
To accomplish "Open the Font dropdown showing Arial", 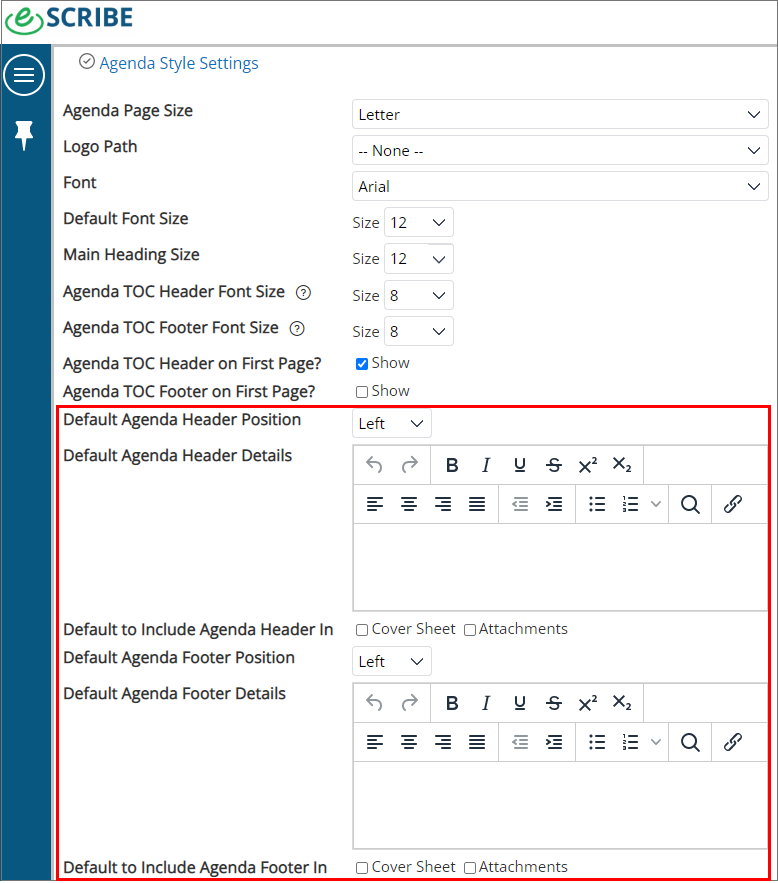I will (x=560, y=186).
